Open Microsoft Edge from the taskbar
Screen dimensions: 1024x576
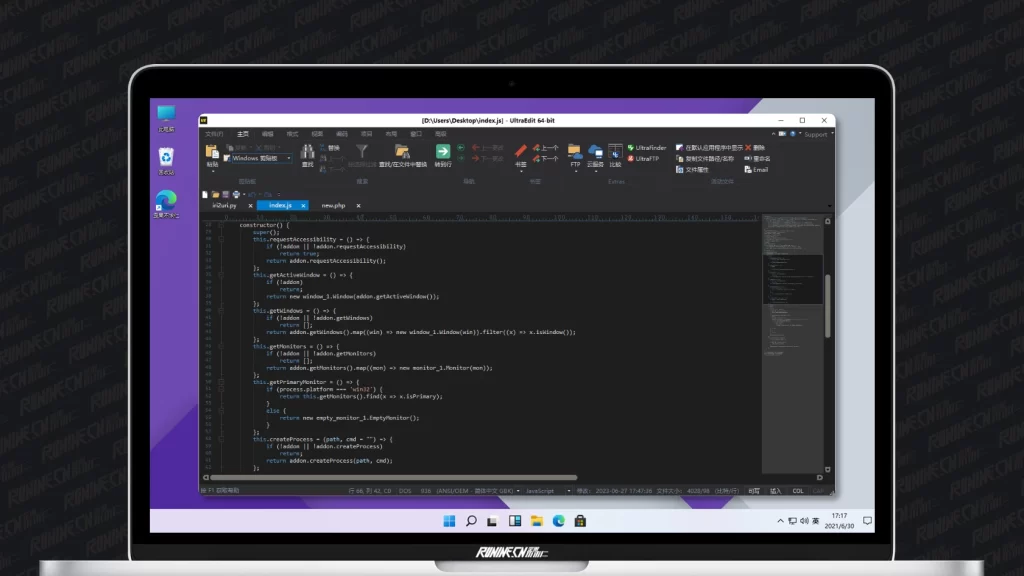click(558, 521)
